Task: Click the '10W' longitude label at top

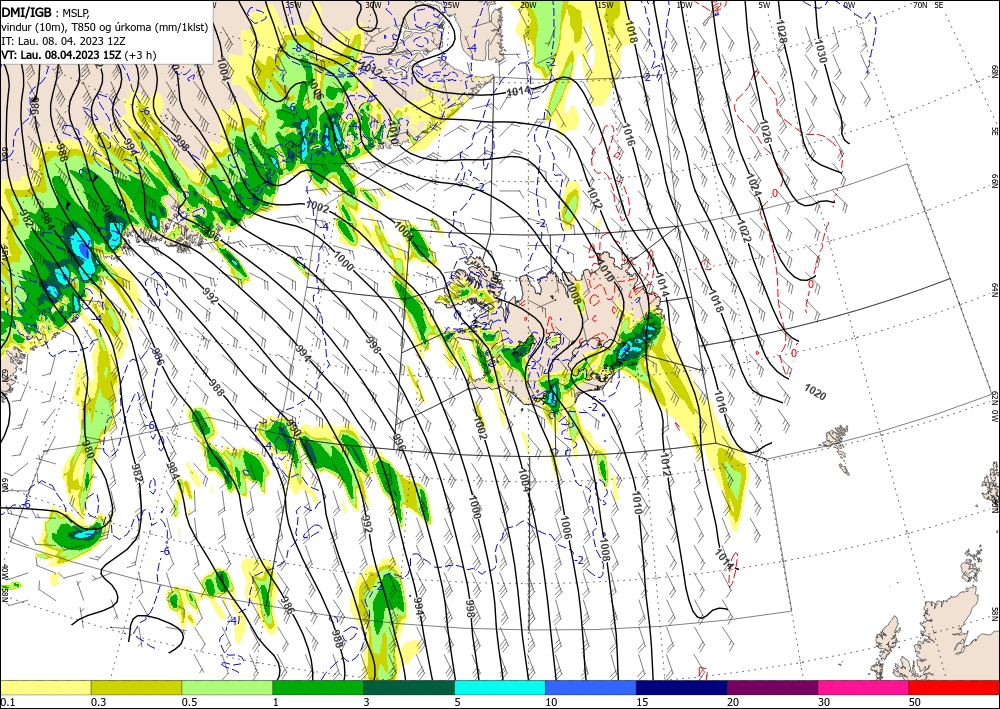Action: (x=684, y=5)
